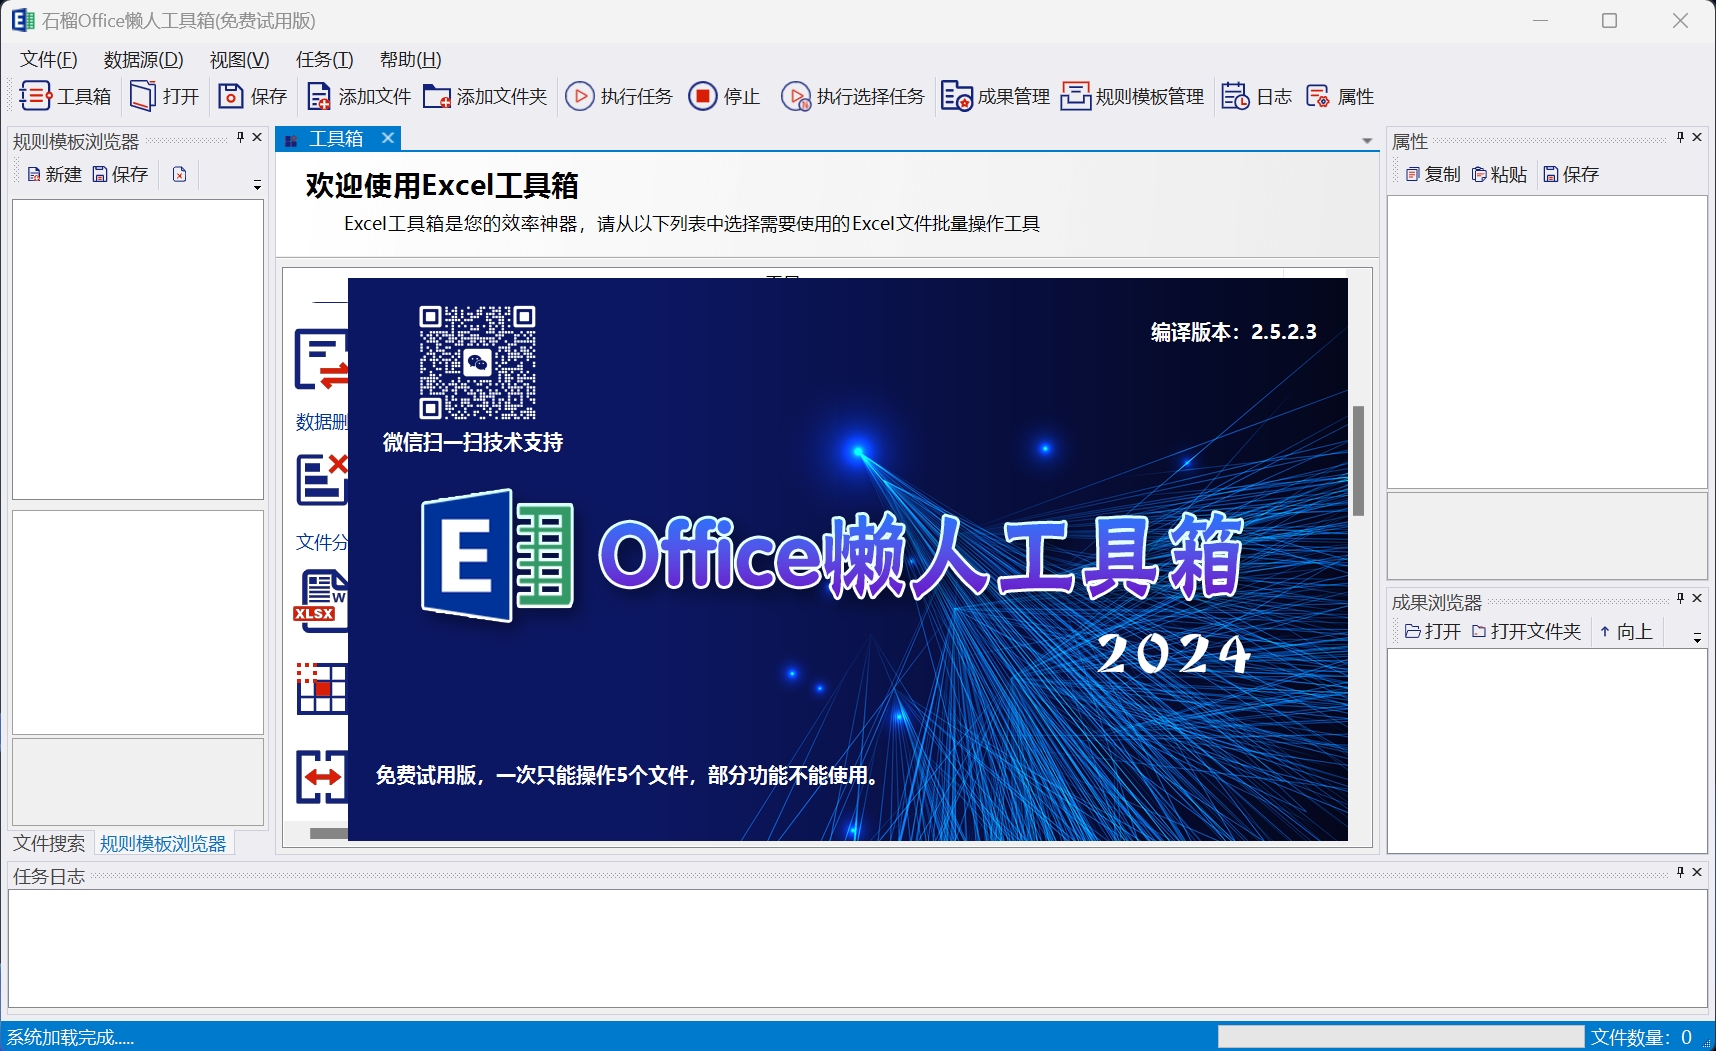Start the 执行任务 run task button
Viewport: 1716px width, 1051px height.
[619, 96]
